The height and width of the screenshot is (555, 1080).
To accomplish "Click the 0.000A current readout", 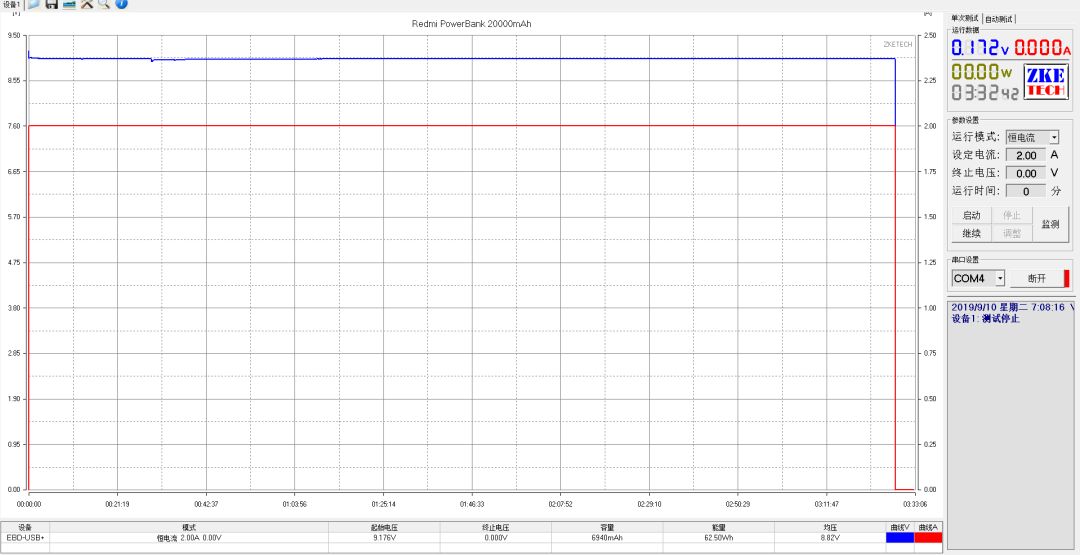I will tap(1042, 48).
